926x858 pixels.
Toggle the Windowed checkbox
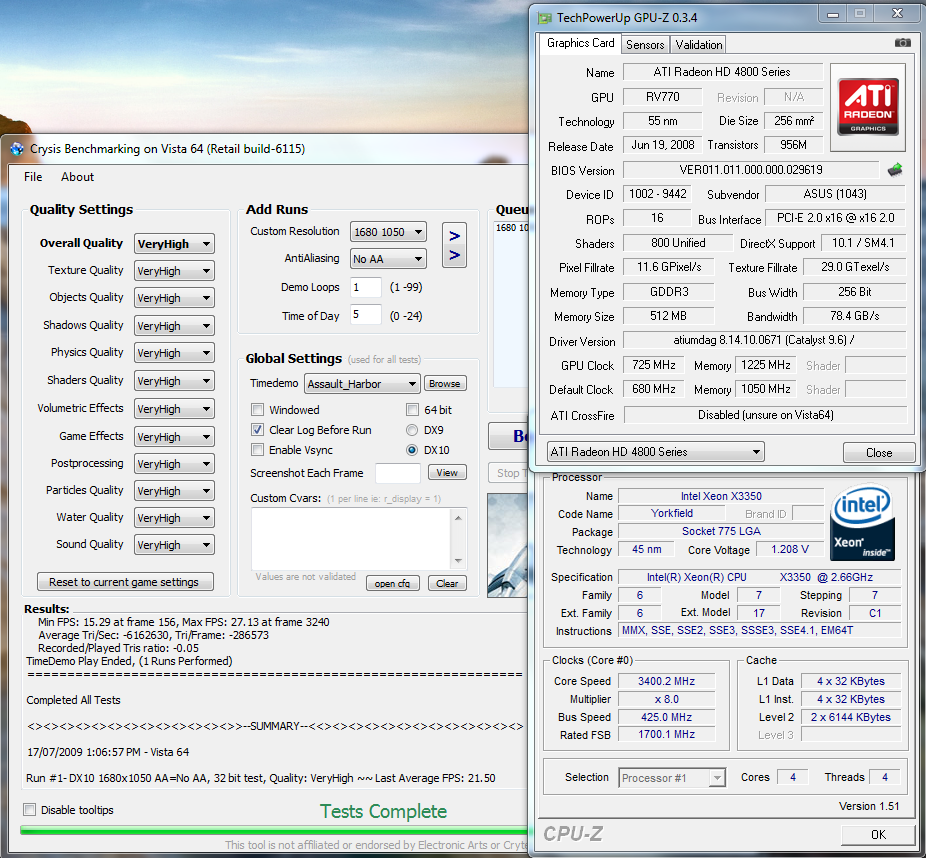tap(257, 410)
